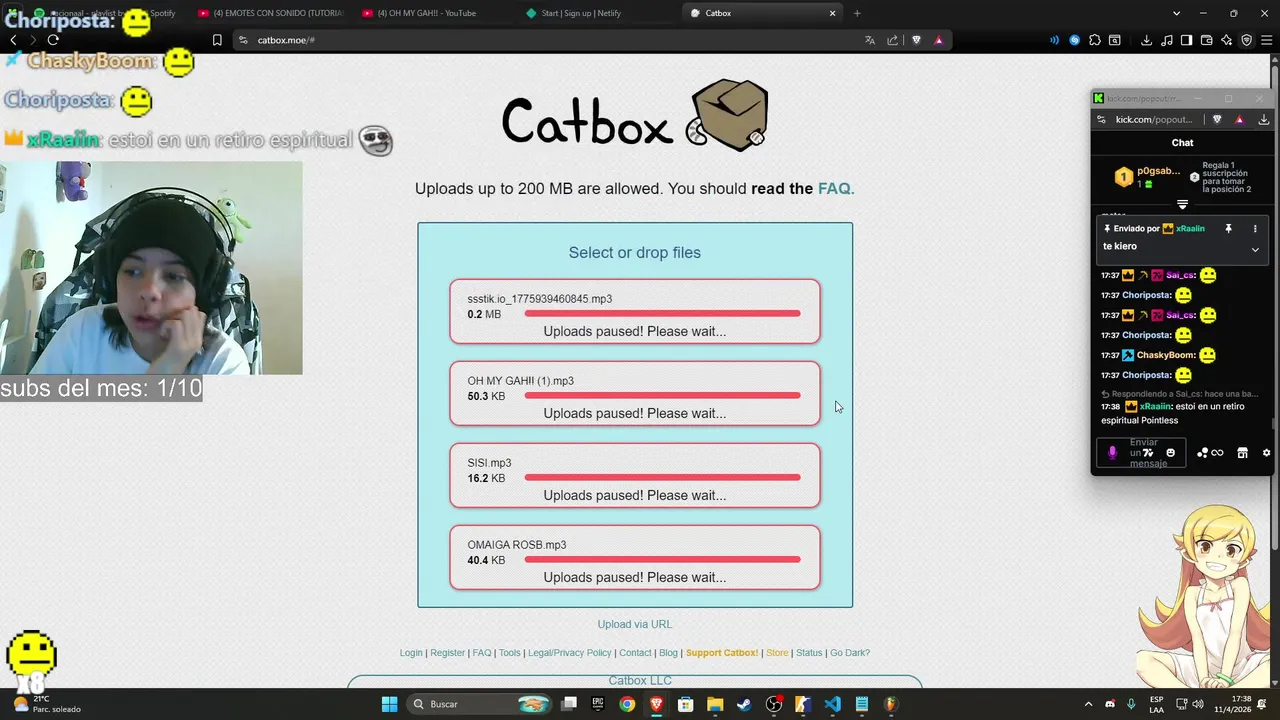This screenshot has width=1280, height=720.
Task: Open site settings icon left of catbox.moe
Action: point(243,40)
